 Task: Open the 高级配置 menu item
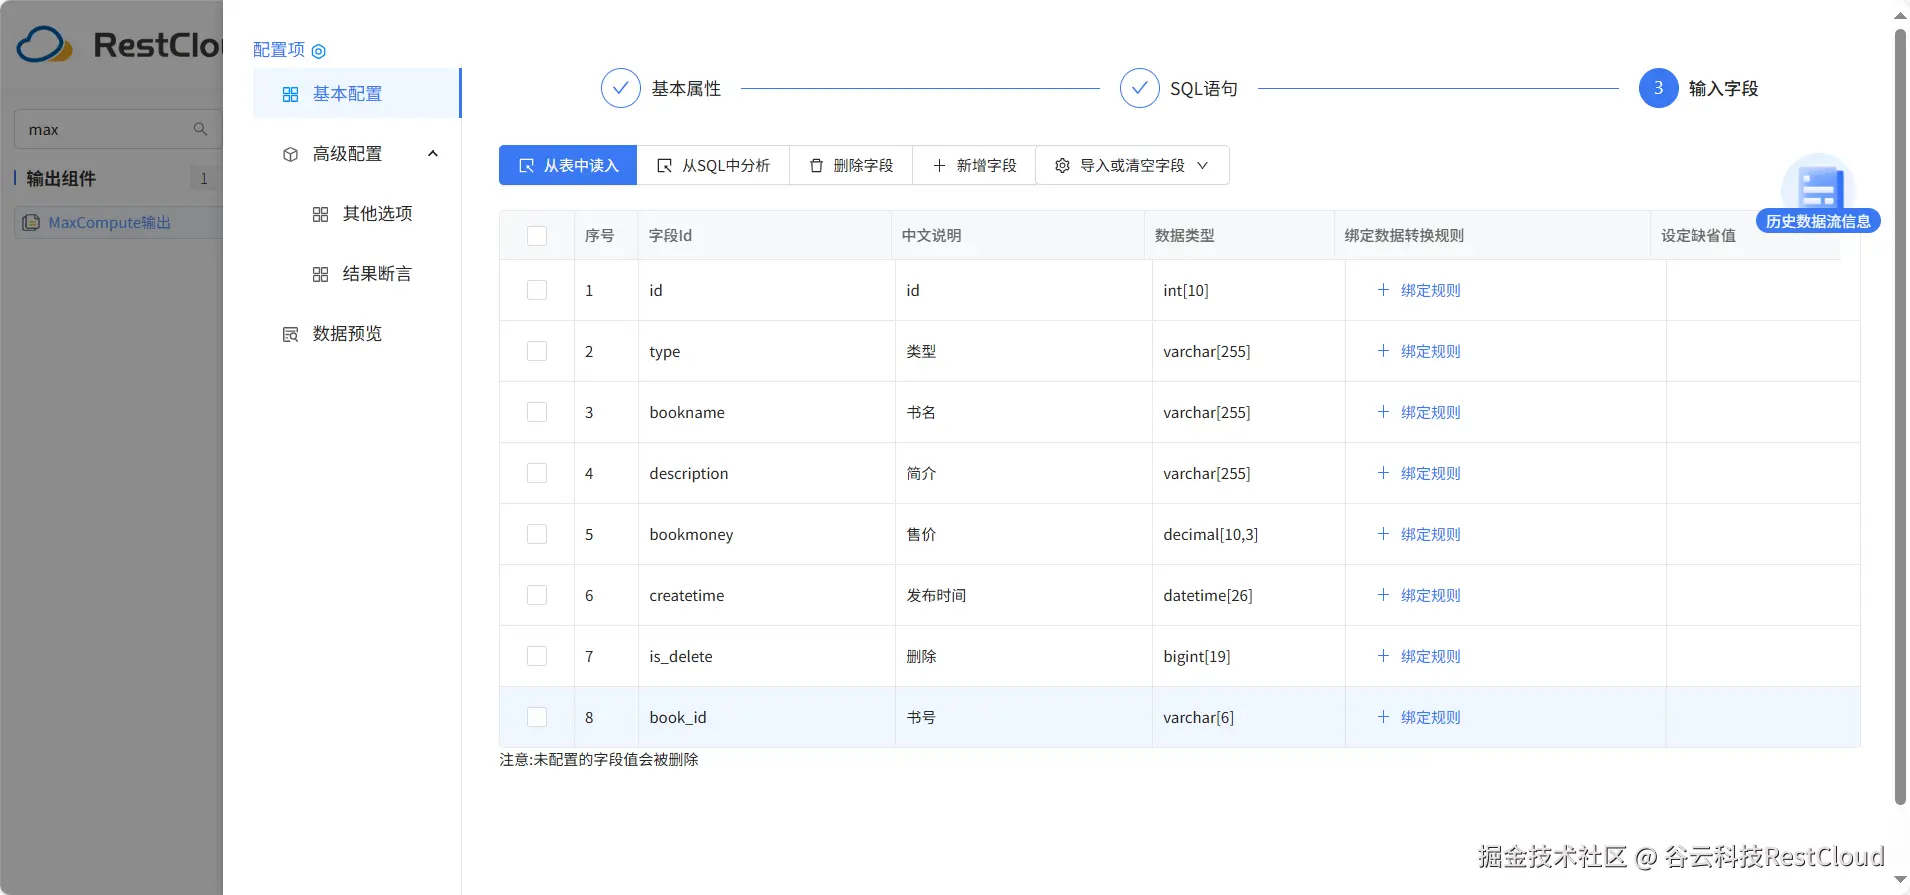pyautogui.click(x=357, y=154)
